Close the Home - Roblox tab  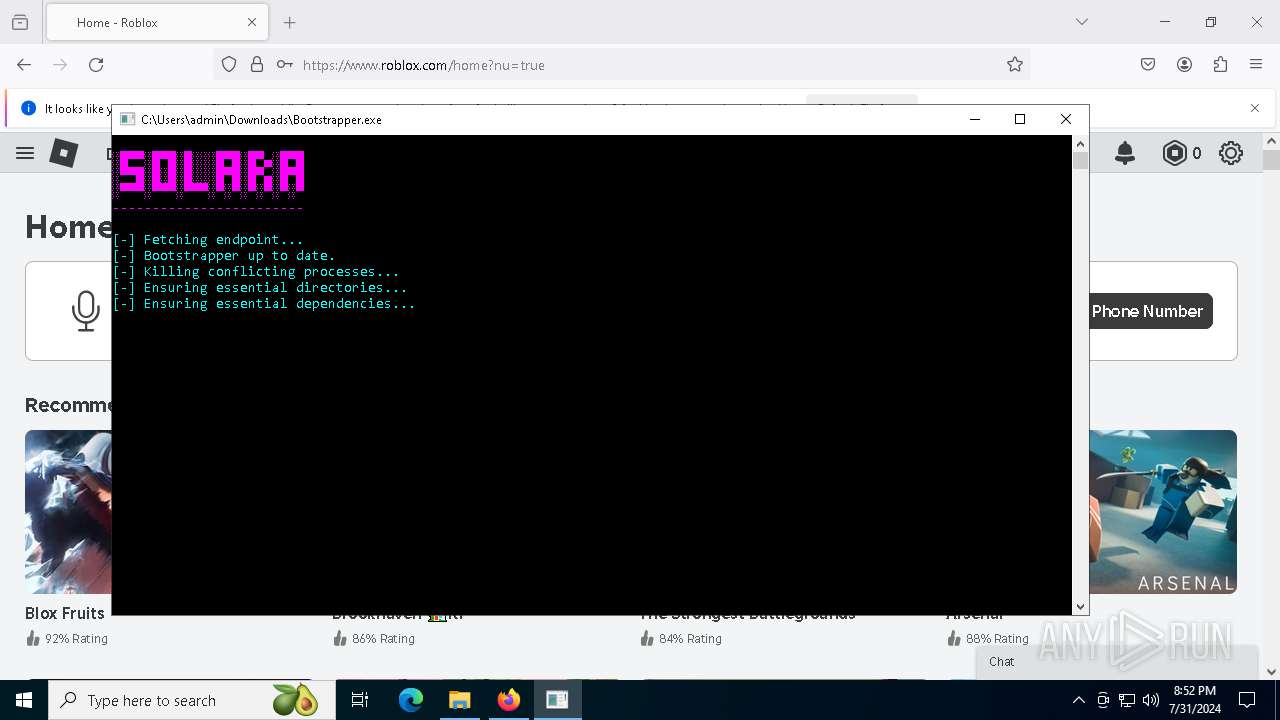[x=252, y=22]
